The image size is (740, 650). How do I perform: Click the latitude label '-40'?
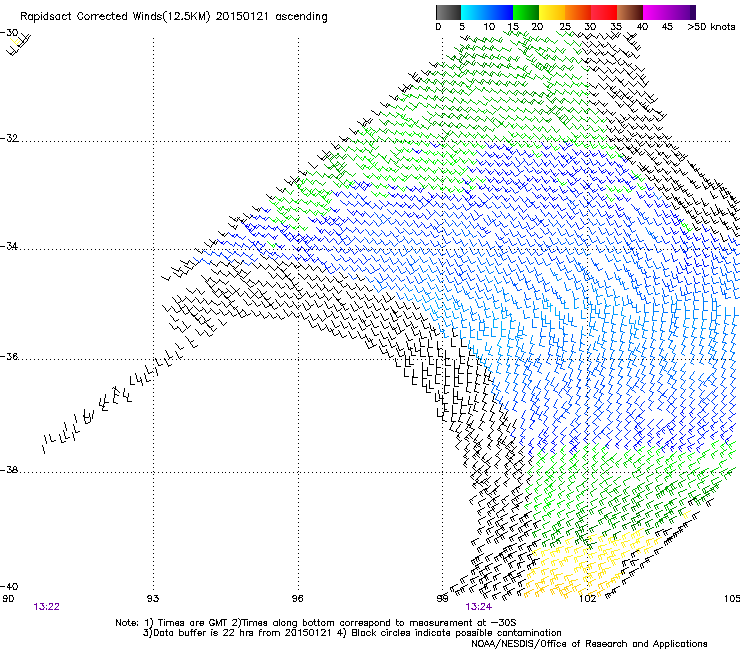(x=9, y=586)
